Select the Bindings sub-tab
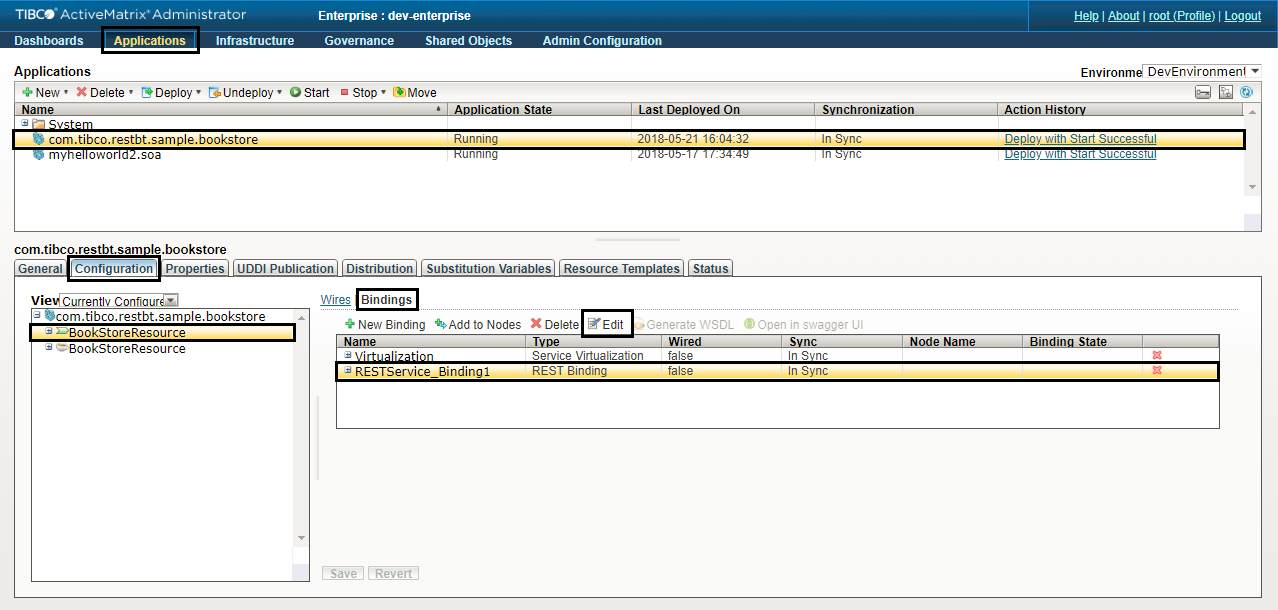Image resolution: width=1278 pixels, height=610 pixels. (x=386, y=300)
